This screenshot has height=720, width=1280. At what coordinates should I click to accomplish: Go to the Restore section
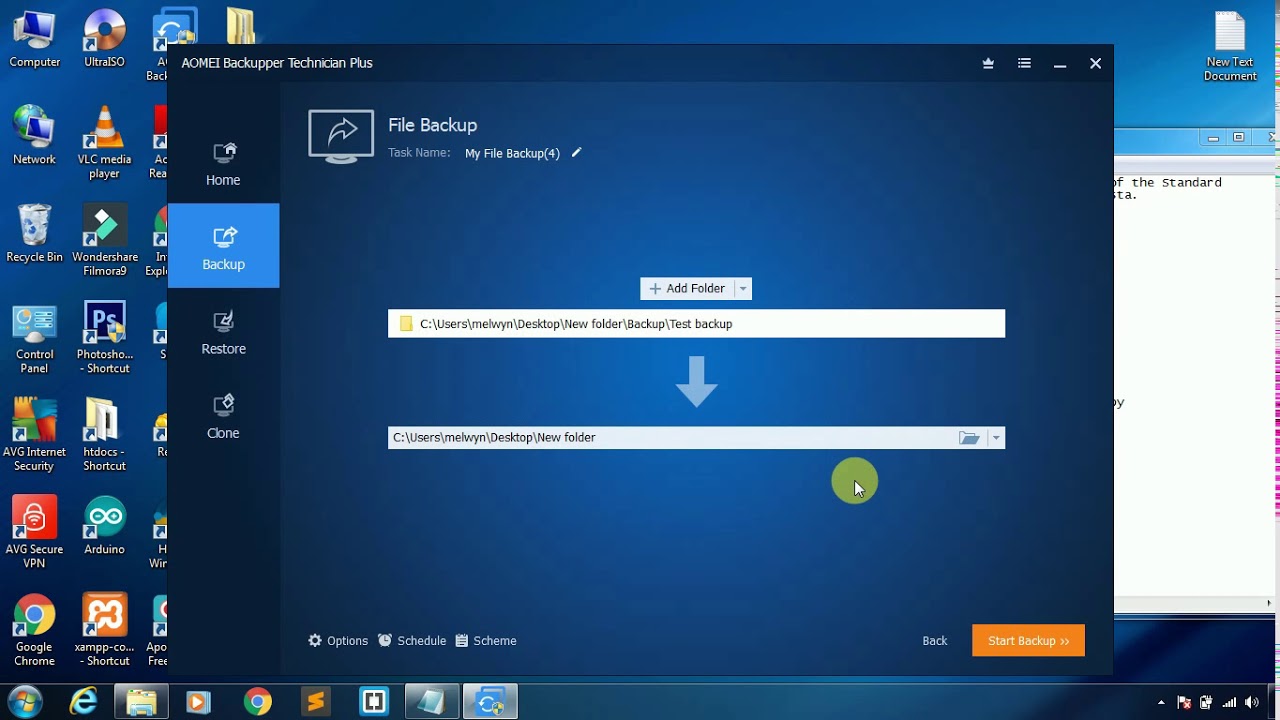[223, 332]
